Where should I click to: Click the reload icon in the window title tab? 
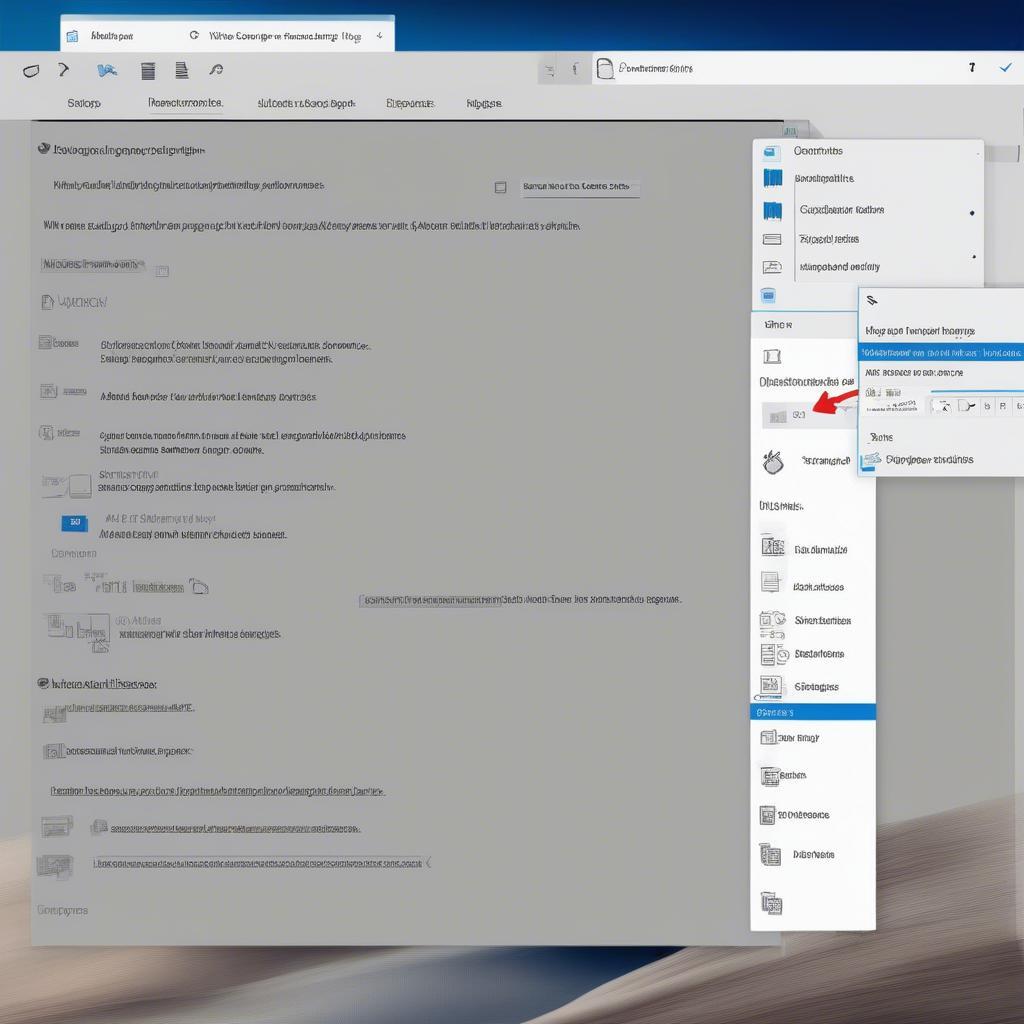click(x=194, y=35)
